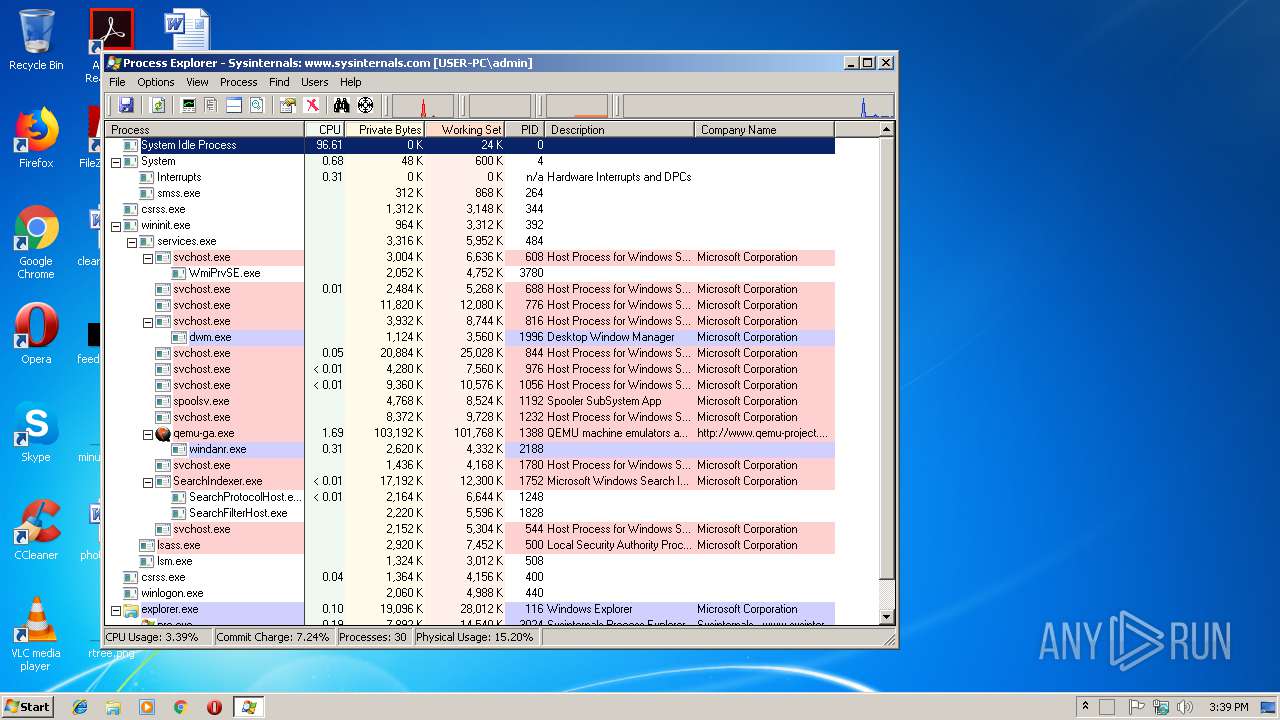The height and width of the screenshot is (720, 1280).
Task: Open the Users menu
Action: point(315,82)
